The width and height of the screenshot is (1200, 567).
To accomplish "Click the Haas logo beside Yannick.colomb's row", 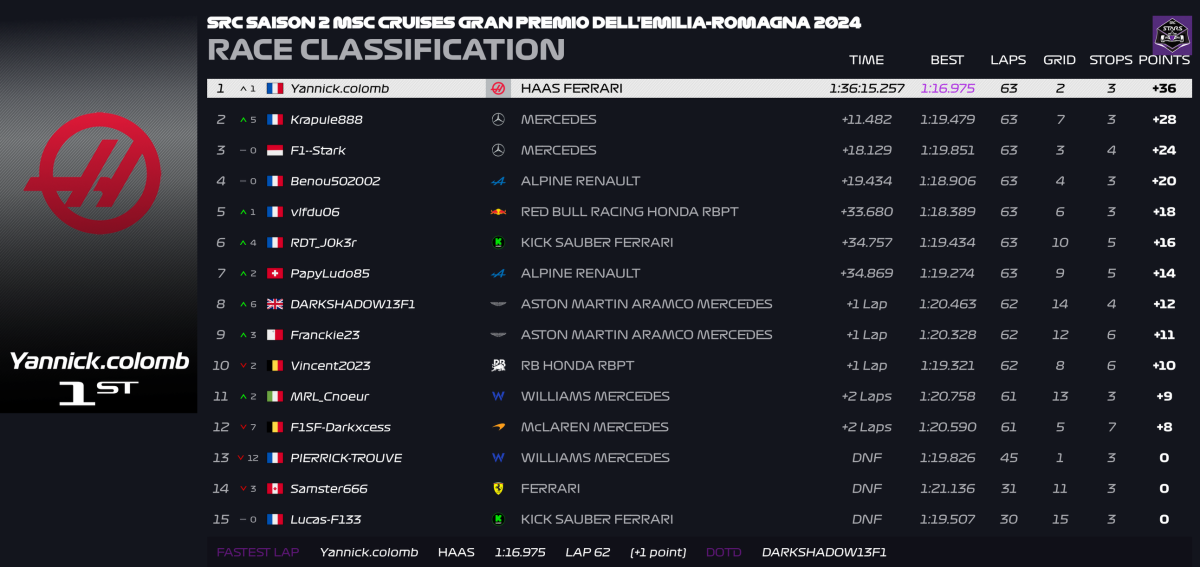I will tap(498, 88).
